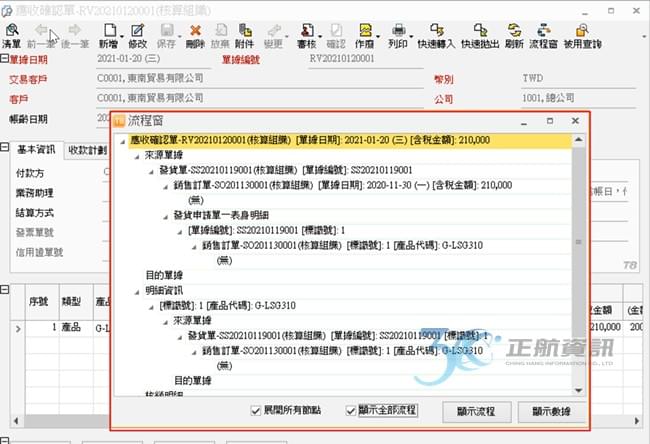Select 銷售訂單 row dated 2020-11-30
The image size is (650, 444).
pyautogui.click(x=343, y=185)
